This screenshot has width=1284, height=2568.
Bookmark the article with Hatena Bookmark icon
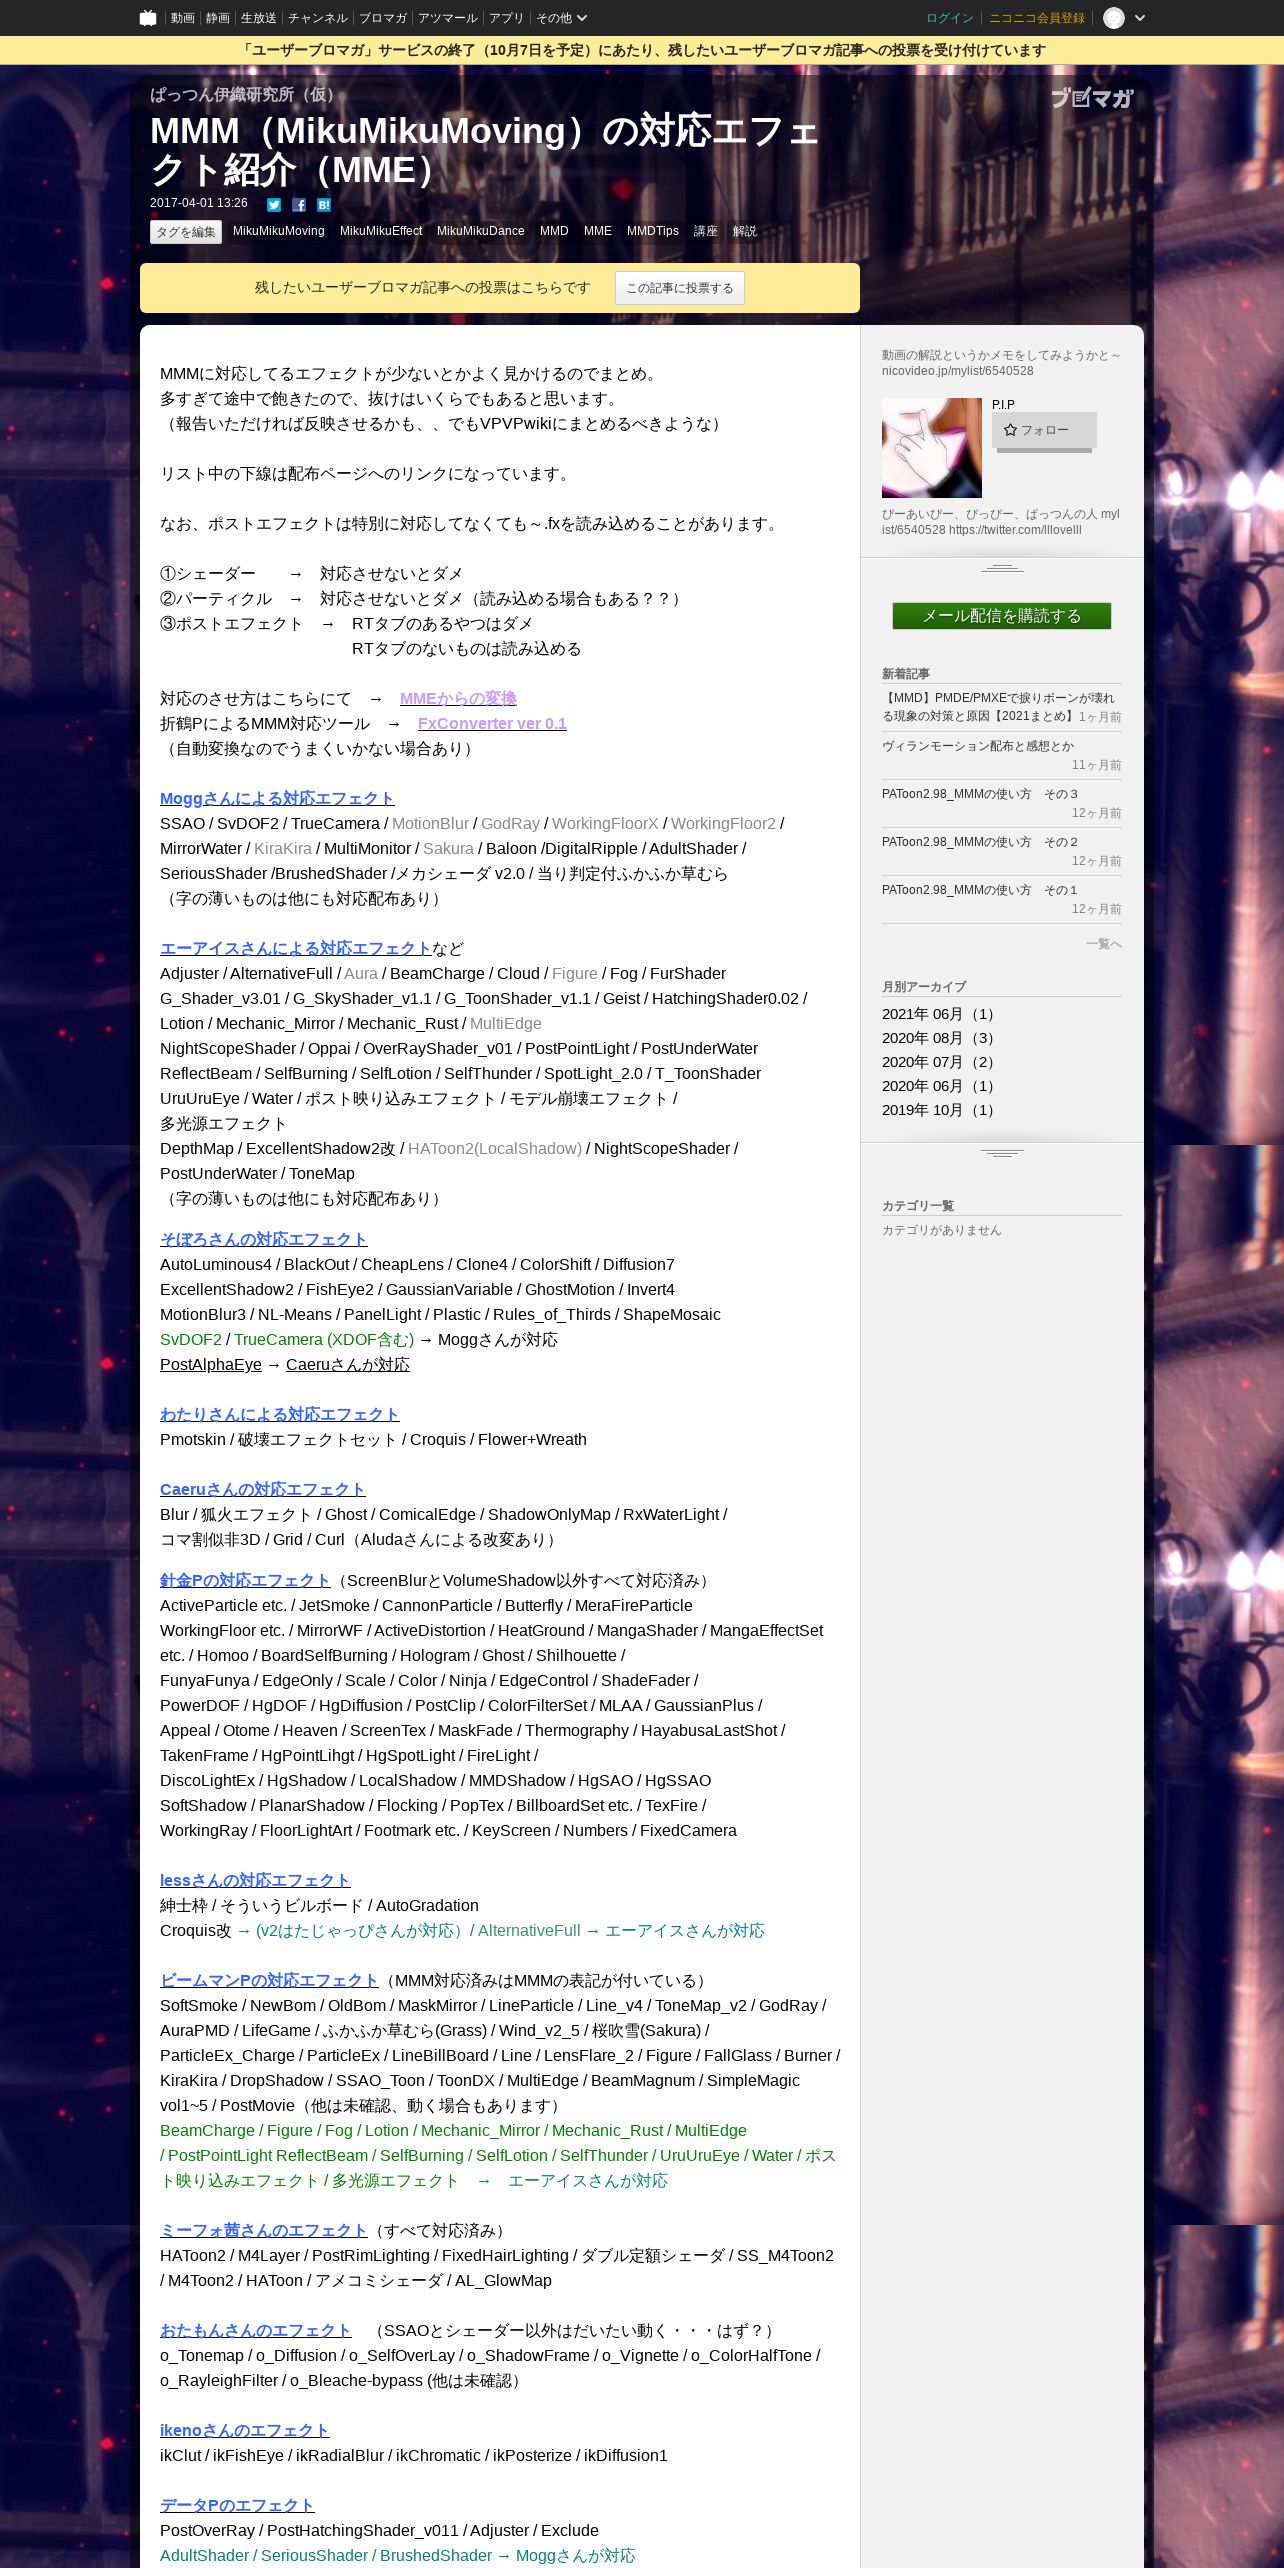pos(324,205)
